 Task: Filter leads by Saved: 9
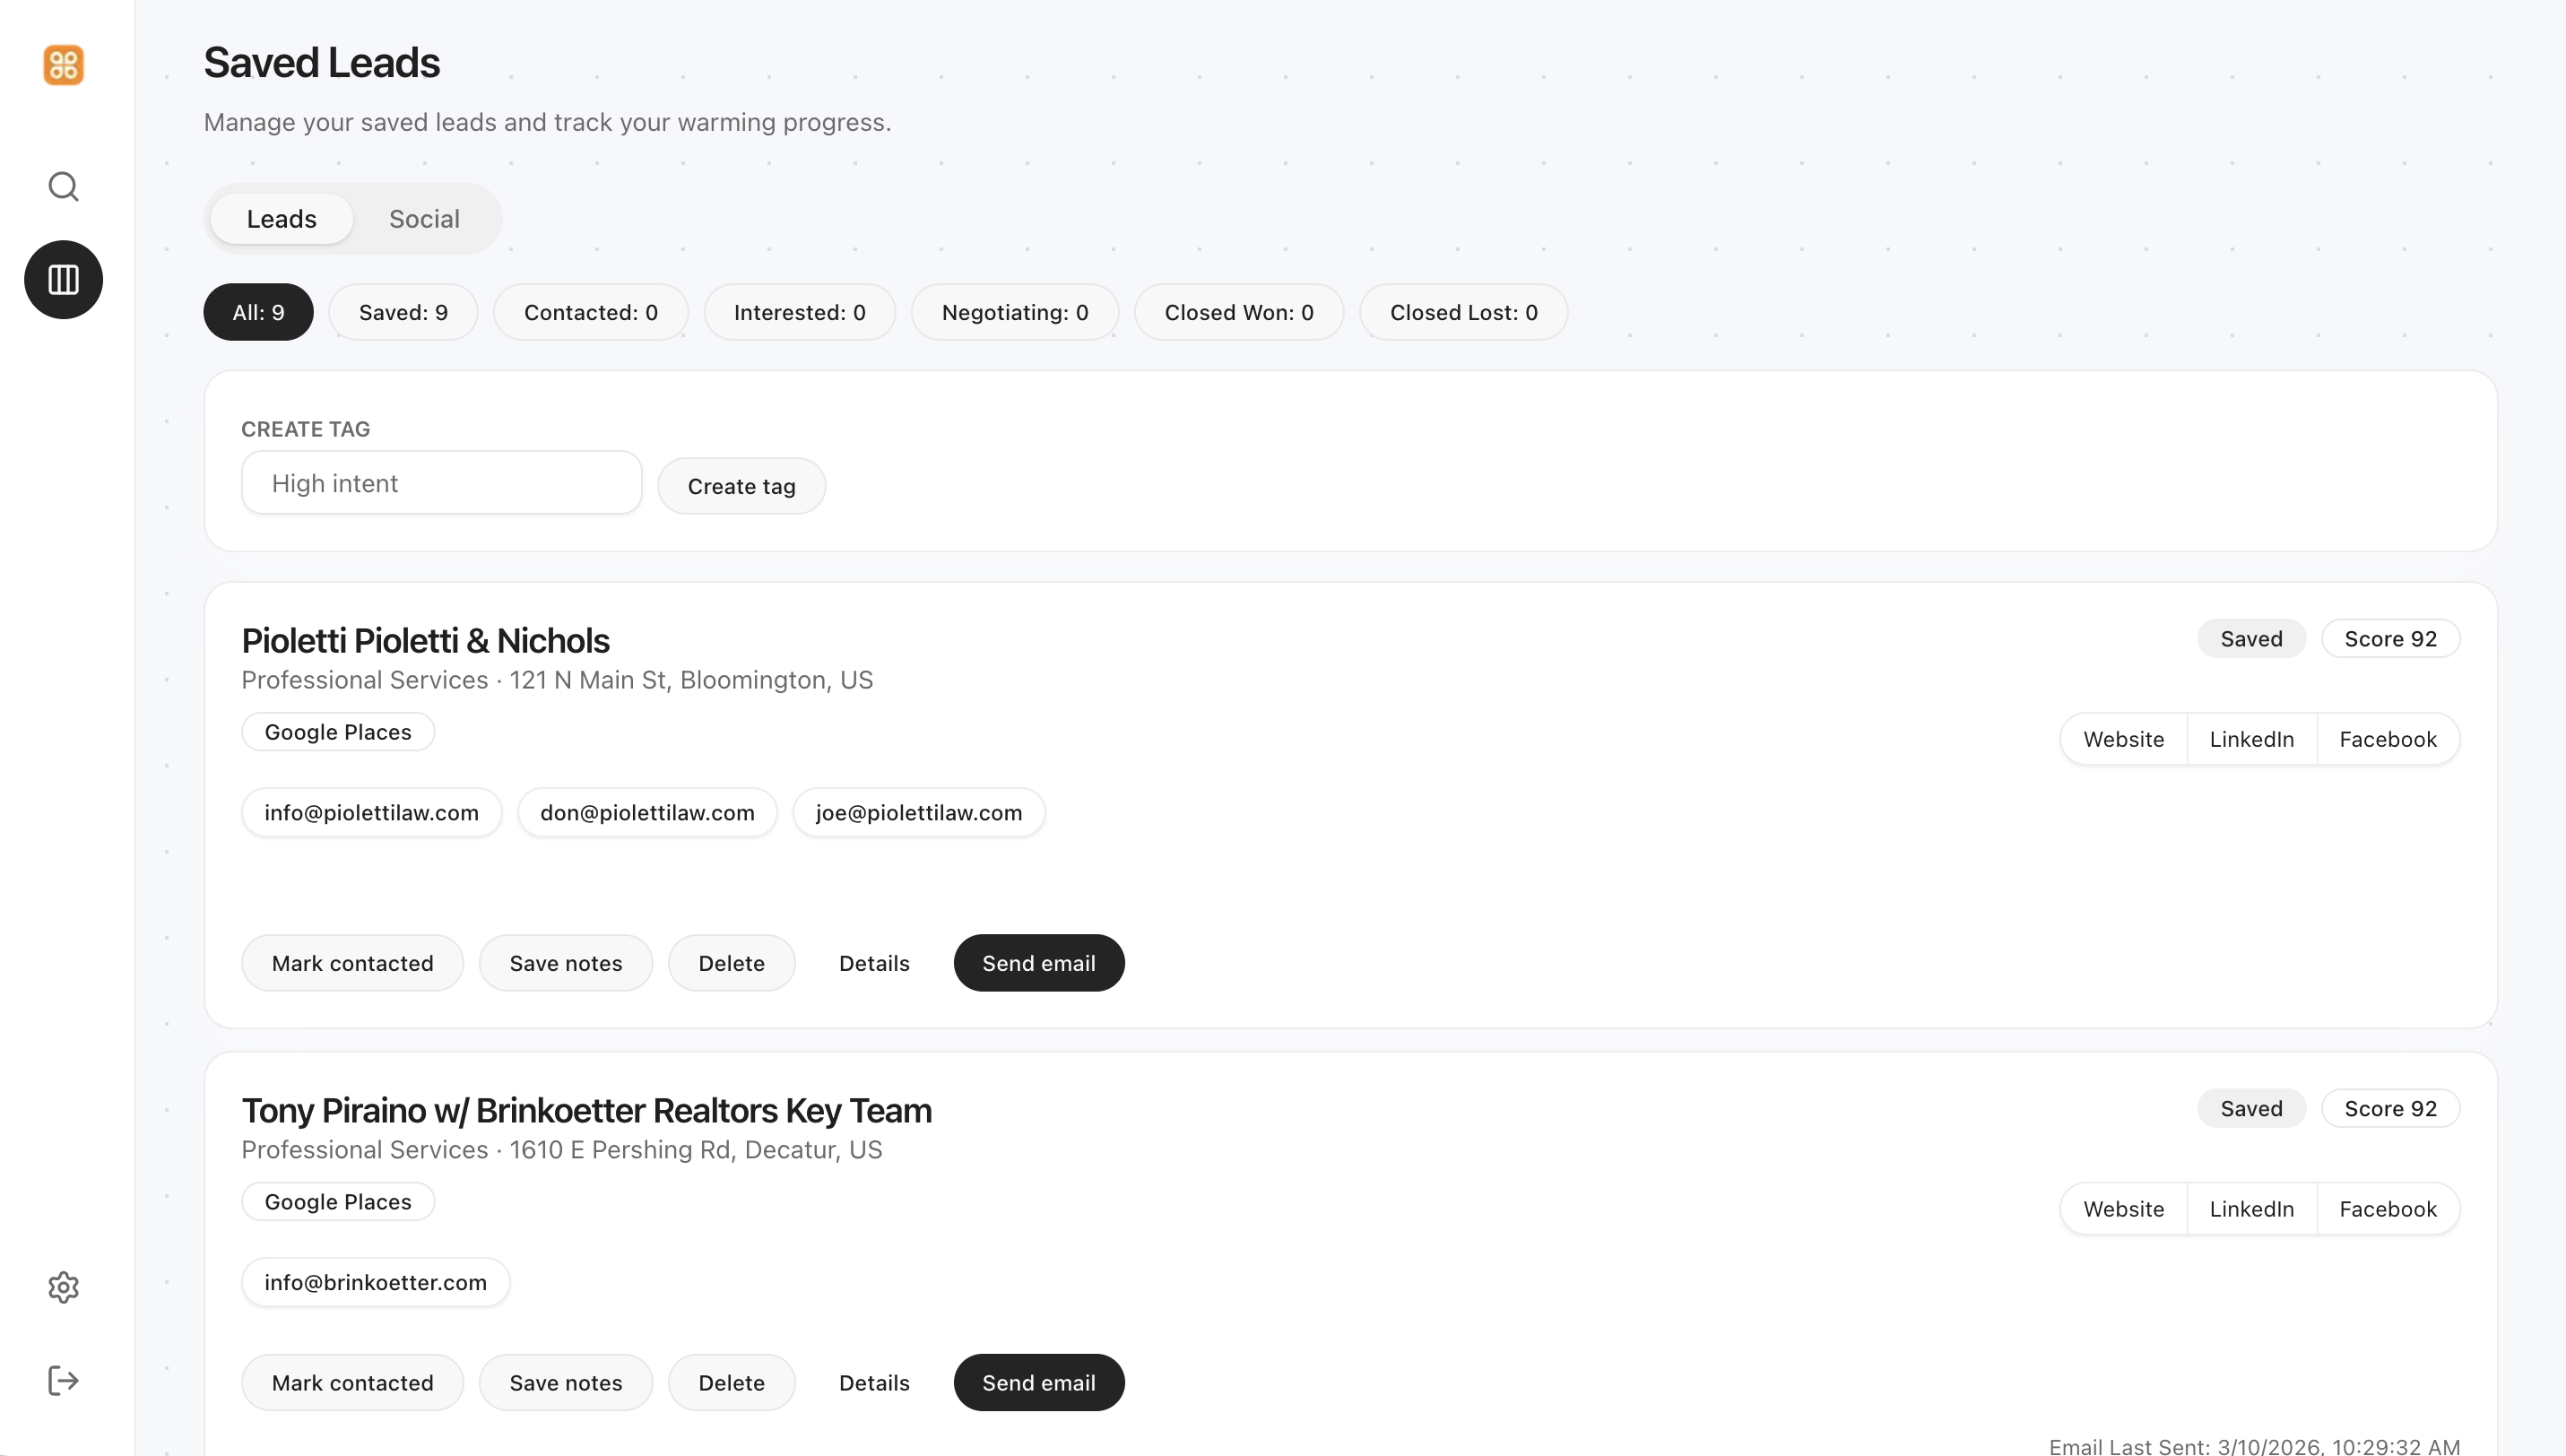click(403, 312)
